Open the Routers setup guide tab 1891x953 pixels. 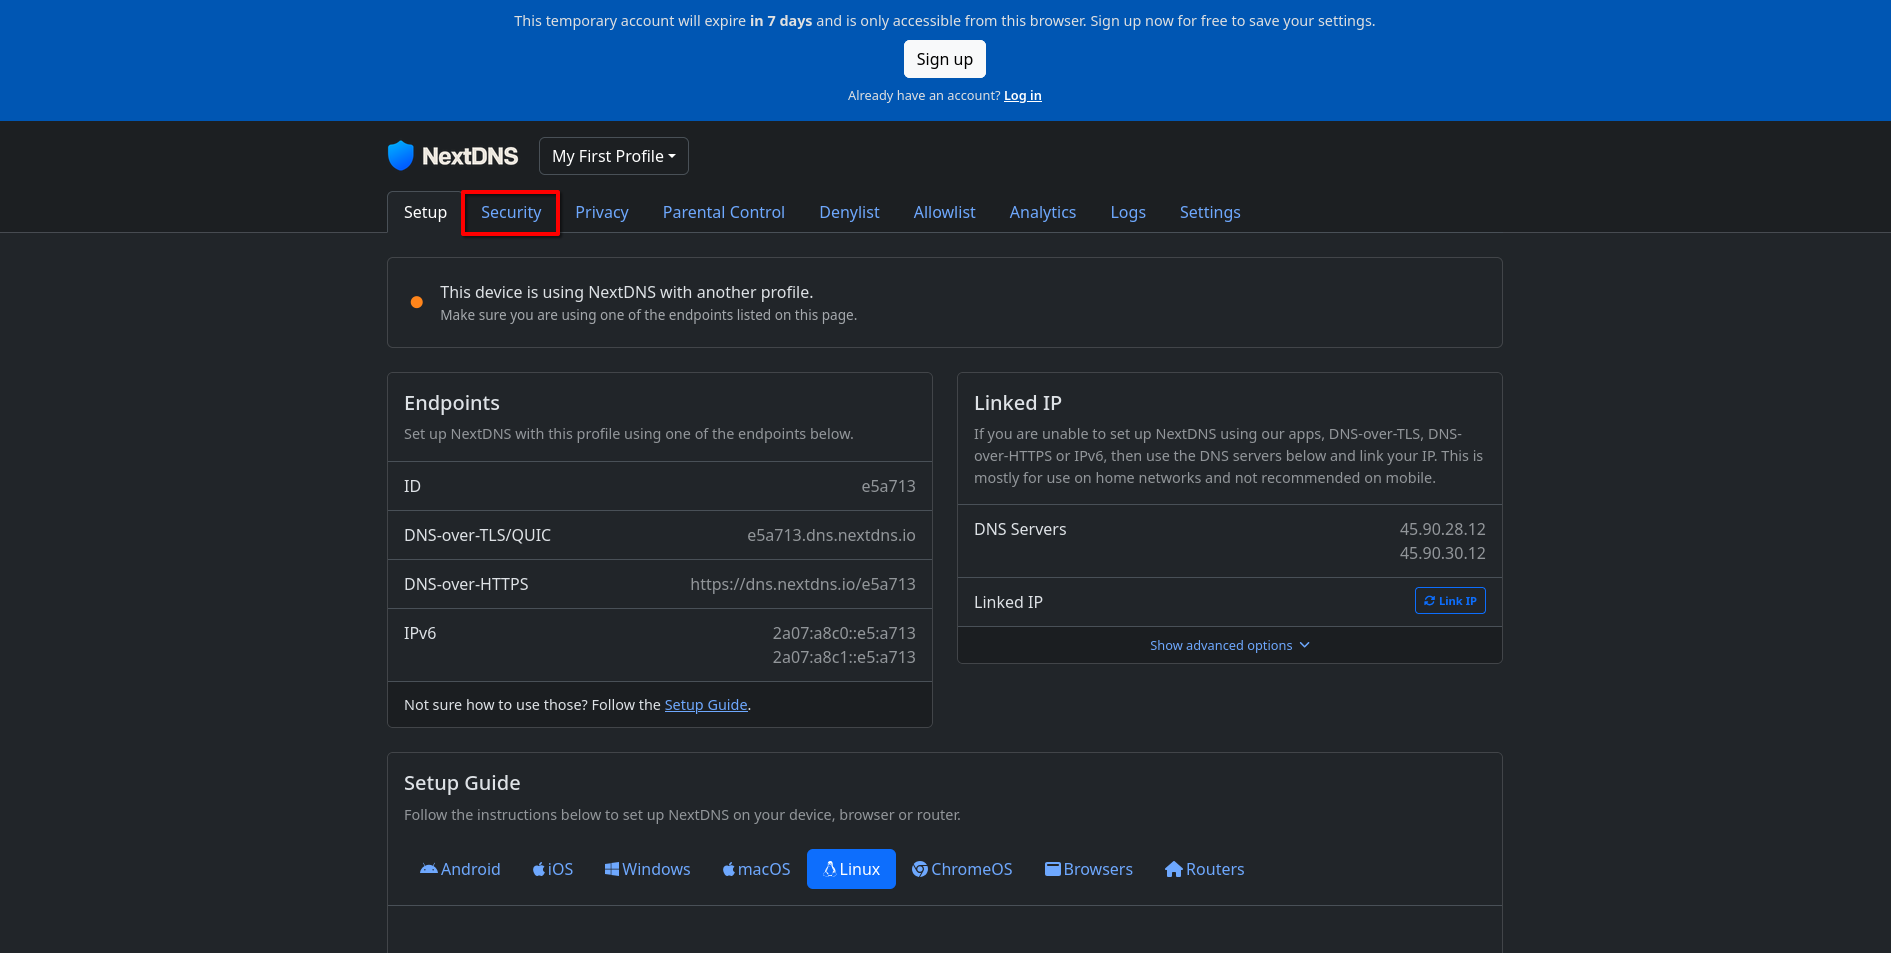(1204, 869)
